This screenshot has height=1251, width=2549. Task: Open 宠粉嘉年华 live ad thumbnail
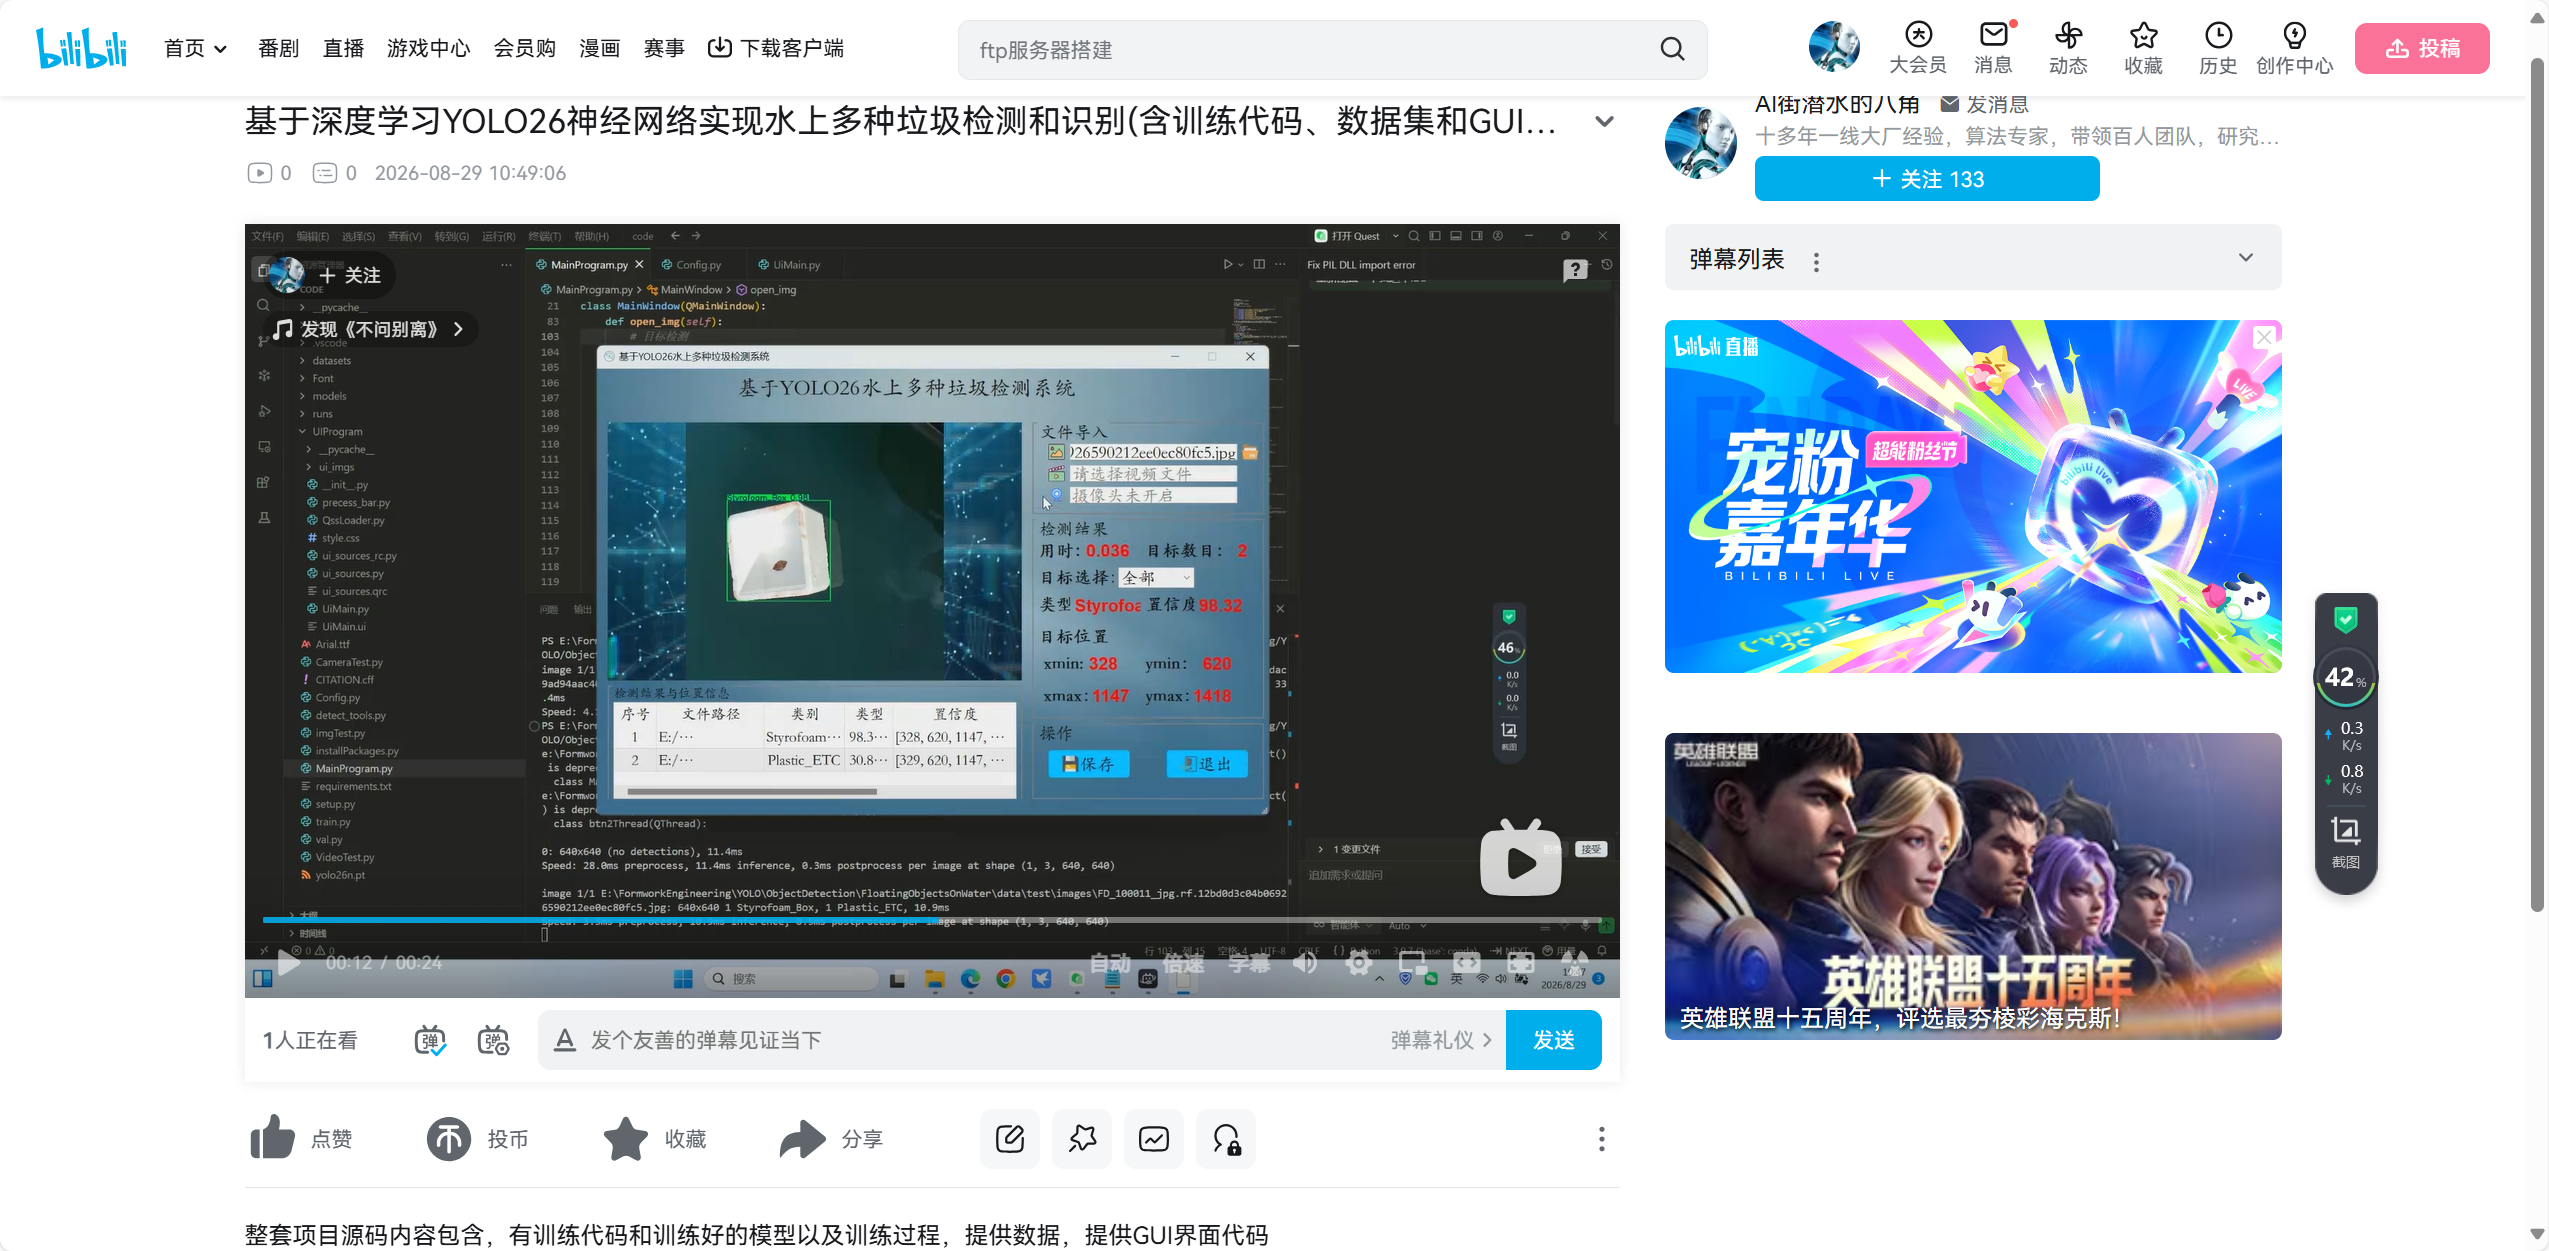tap(1973, 496)
